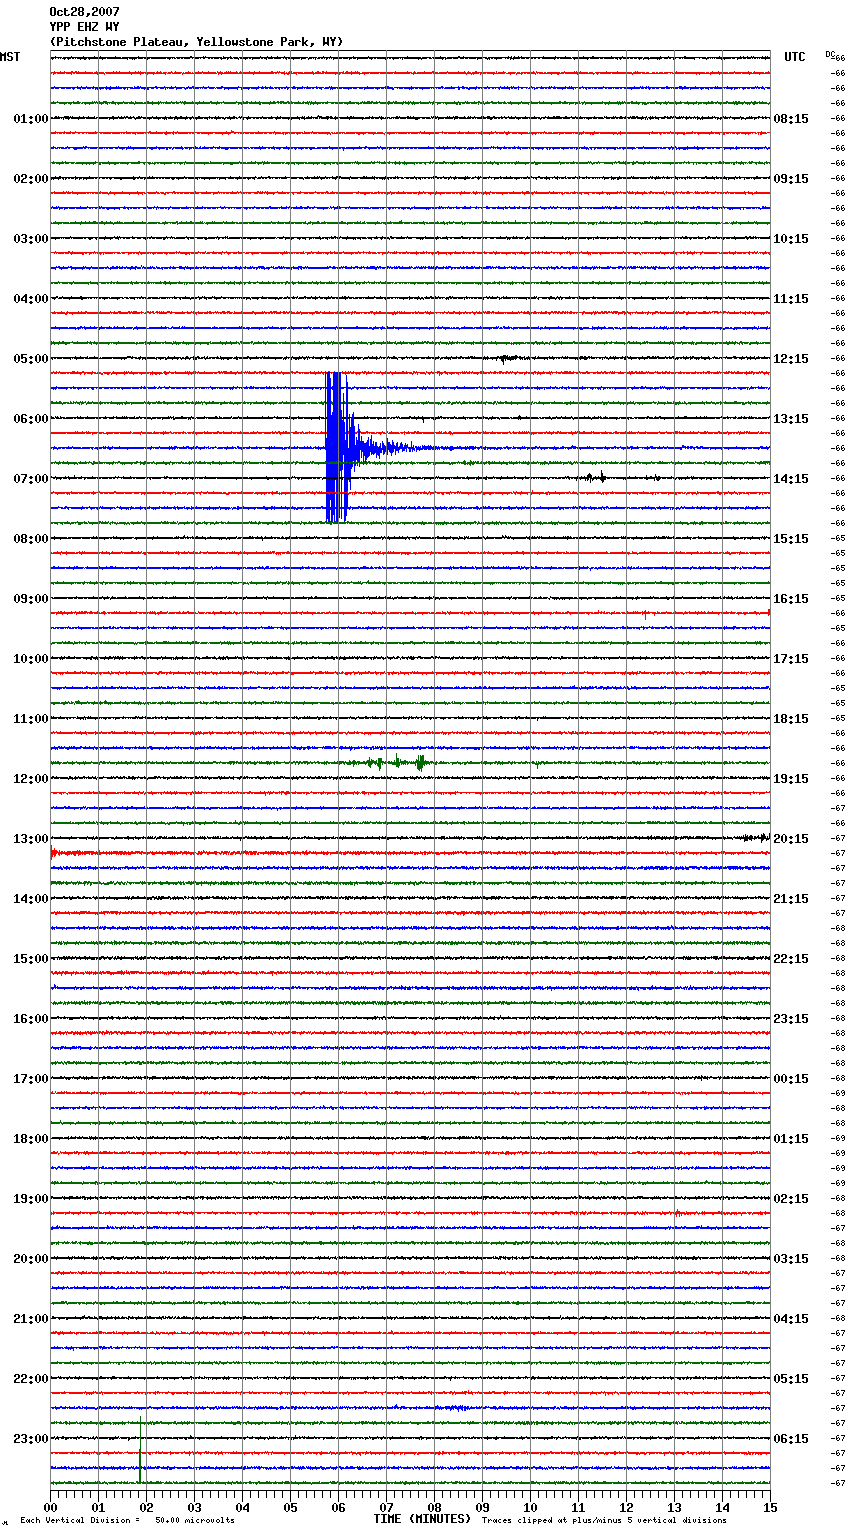Click the 12:15 UTC time label
850x1534 pixels.
pyautogui.click(x=791, y=359)
